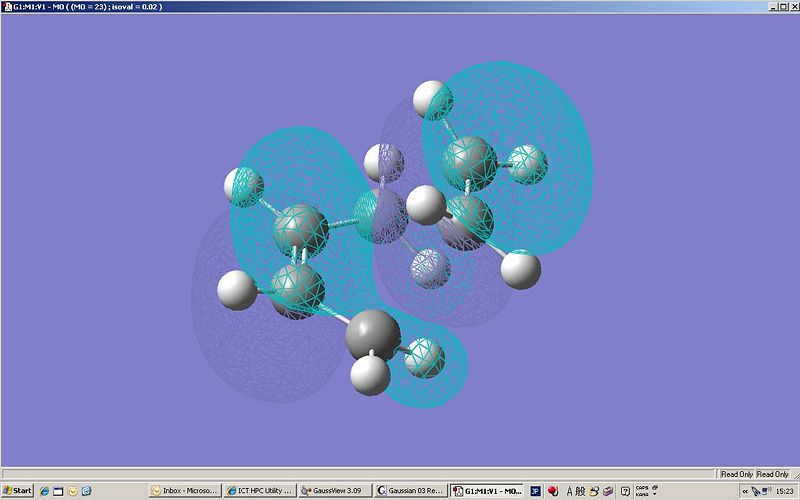Close the G1:M1:V1 molecule window
This screenshot has height=500, width=800.
coord(793,7)
